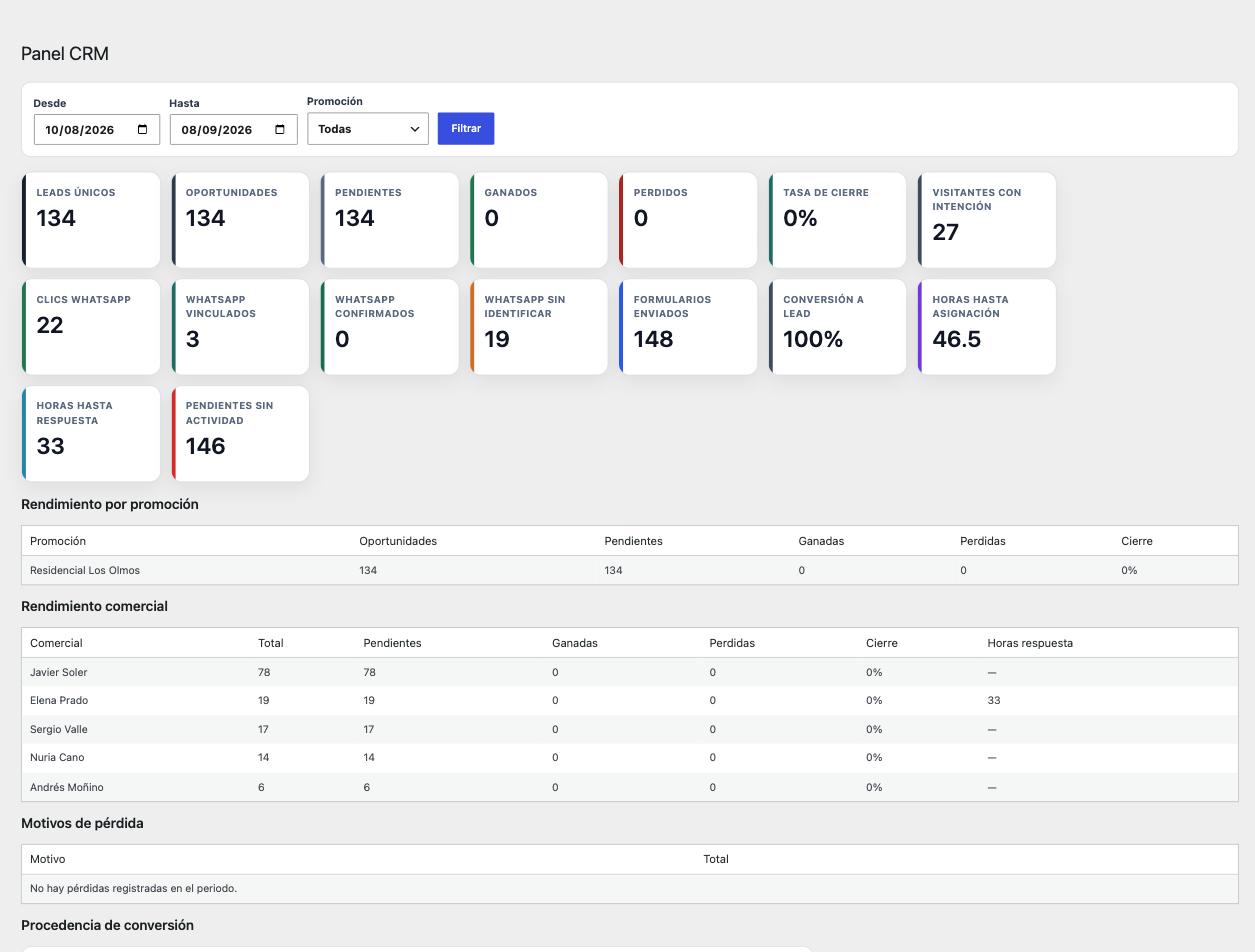Select the Formularios Enviados card
The height and width of the screenshot is (952, 1255).
(688, 327)
